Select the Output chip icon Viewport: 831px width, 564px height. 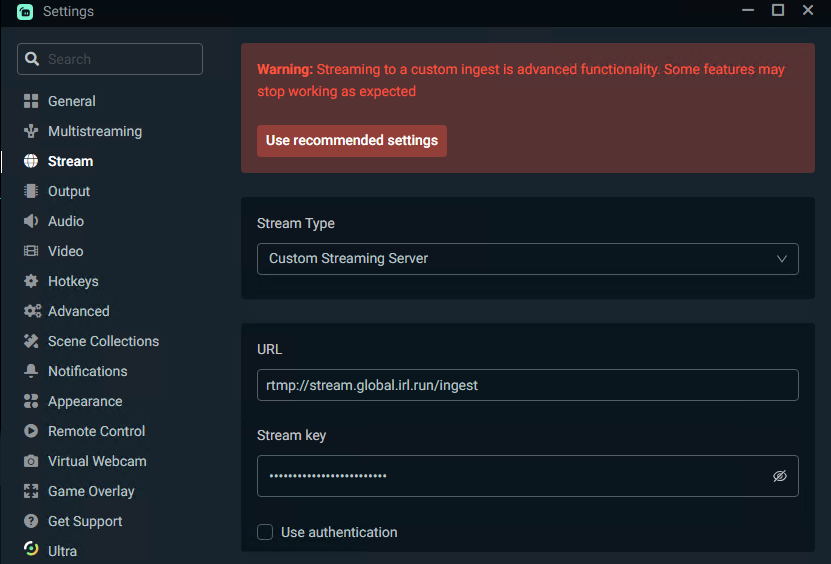pos(31,191)
